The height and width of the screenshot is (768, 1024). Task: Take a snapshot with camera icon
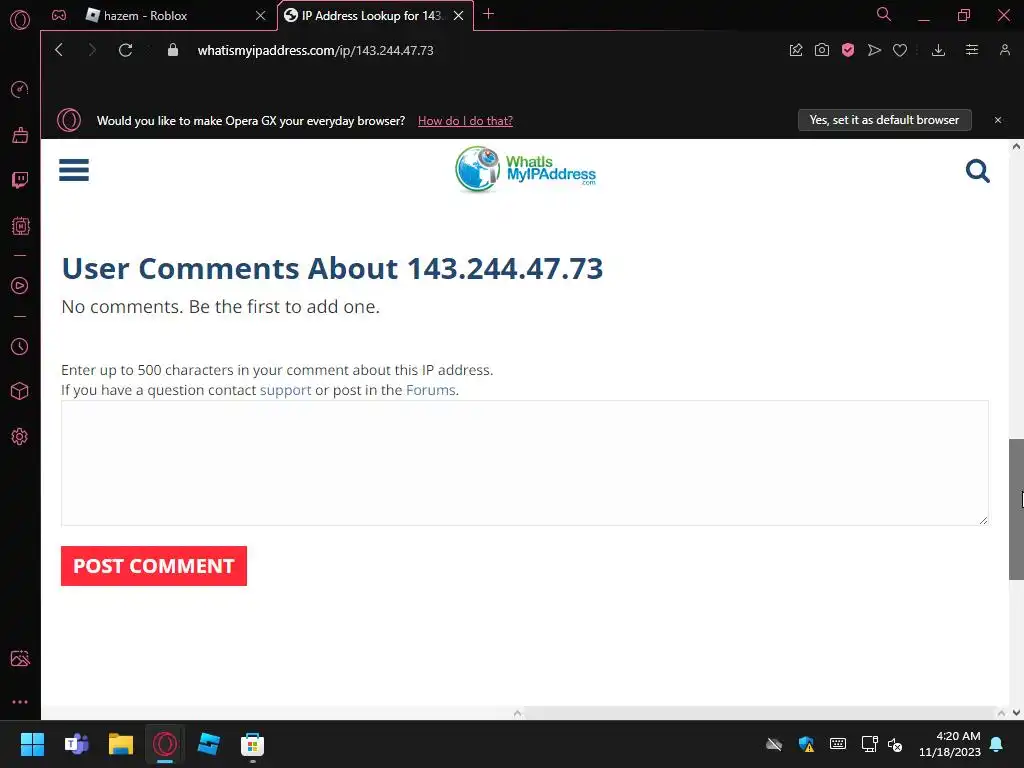[x=822, y=50]
